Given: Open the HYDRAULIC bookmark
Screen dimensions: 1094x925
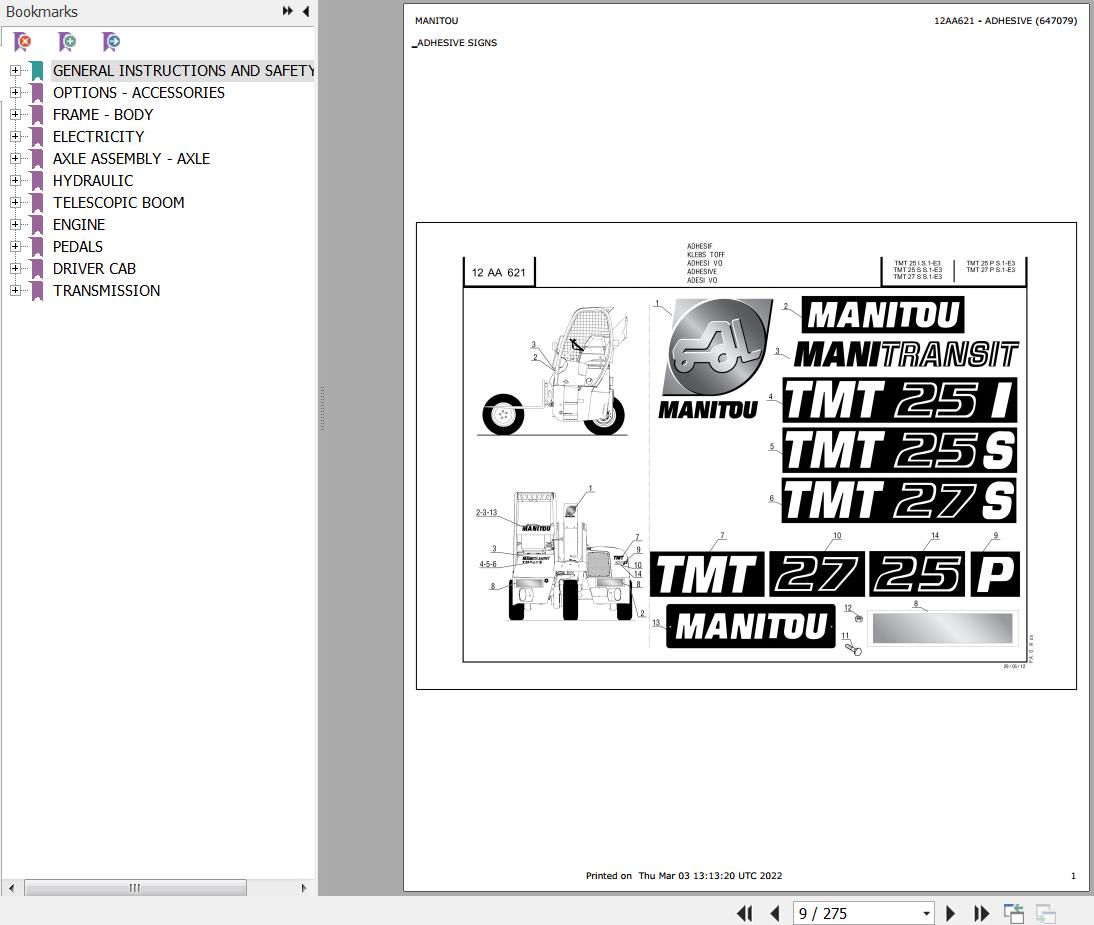Looking at the screenshot, I should [93, 181].
